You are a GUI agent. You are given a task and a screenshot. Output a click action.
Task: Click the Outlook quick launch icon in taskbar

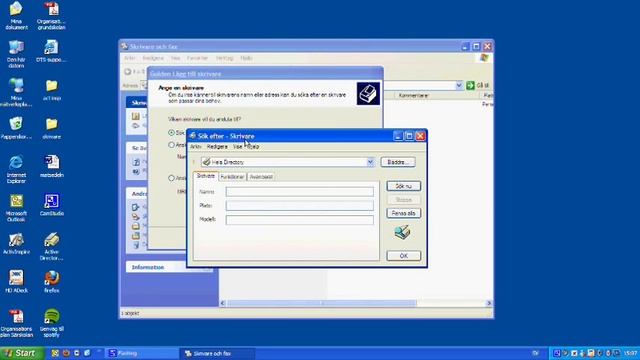[x=55, y=353]
